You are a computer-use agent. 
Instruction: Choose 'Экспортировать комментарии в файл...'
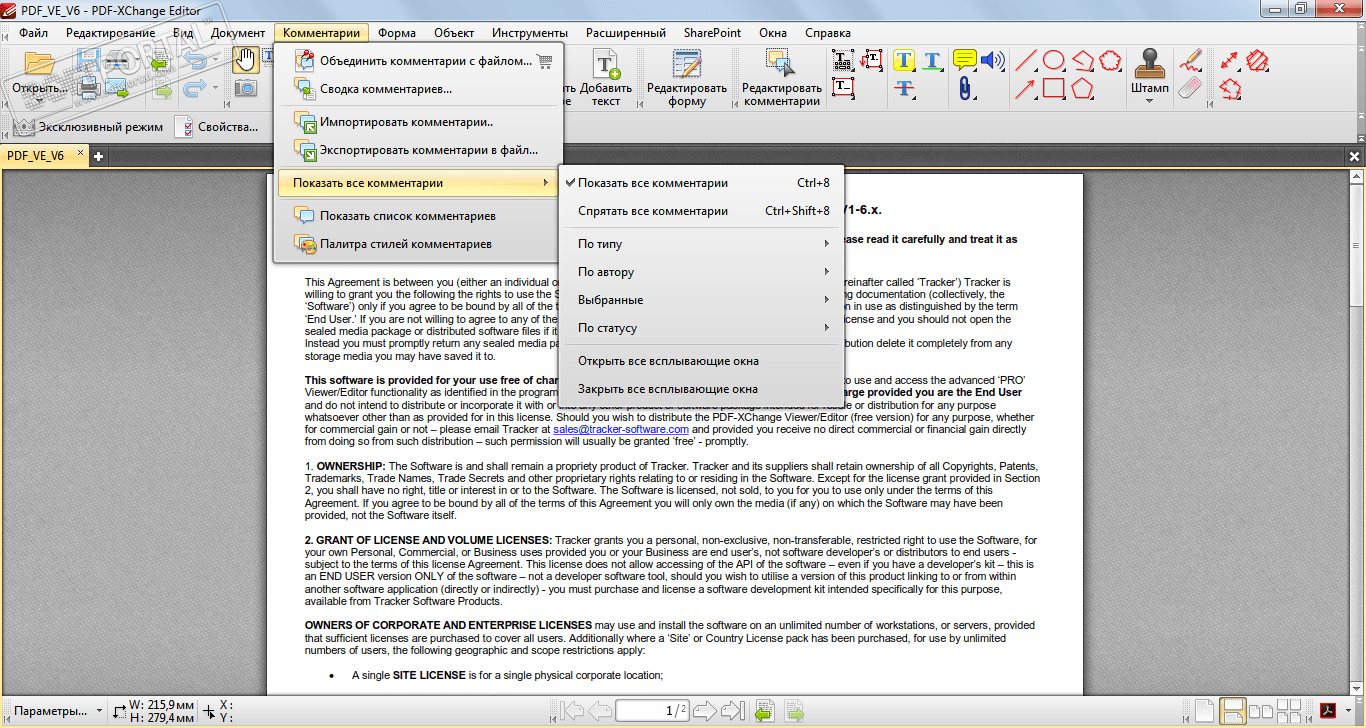pos(418,151)
